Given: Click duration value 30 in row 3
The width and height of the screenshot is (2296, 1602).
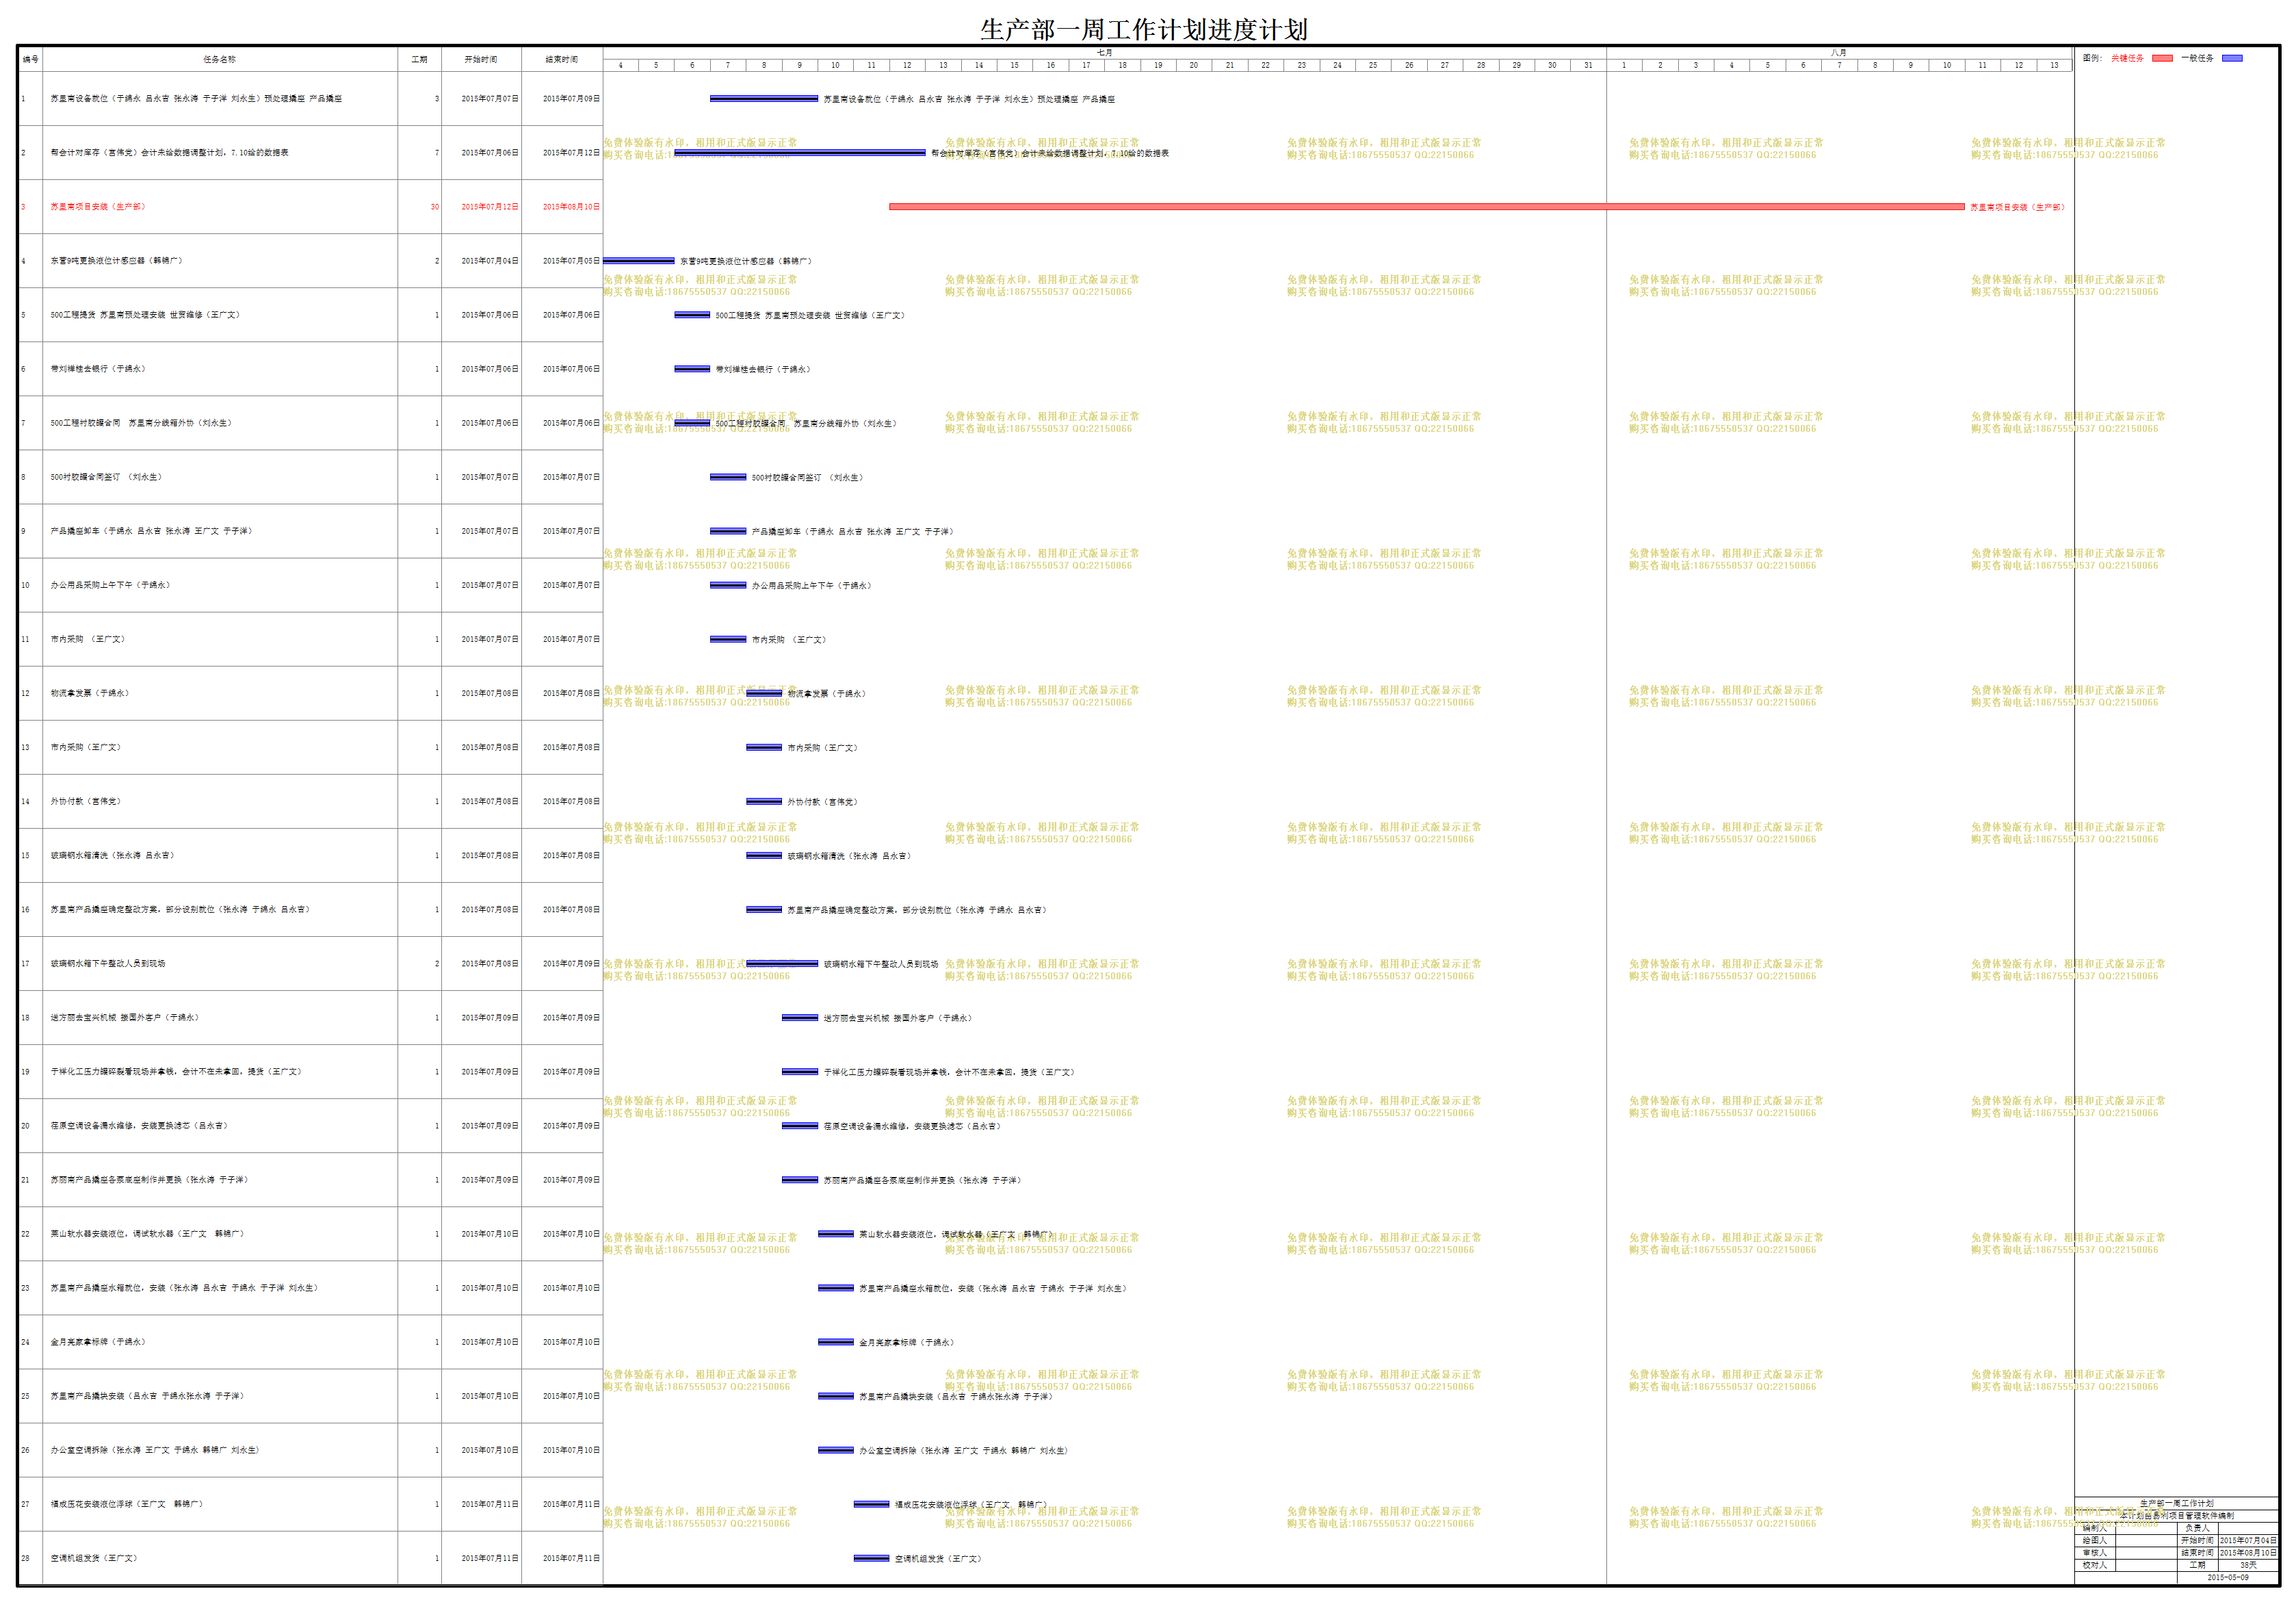Looking at the screenshot, I should click(x=435, y=207).
